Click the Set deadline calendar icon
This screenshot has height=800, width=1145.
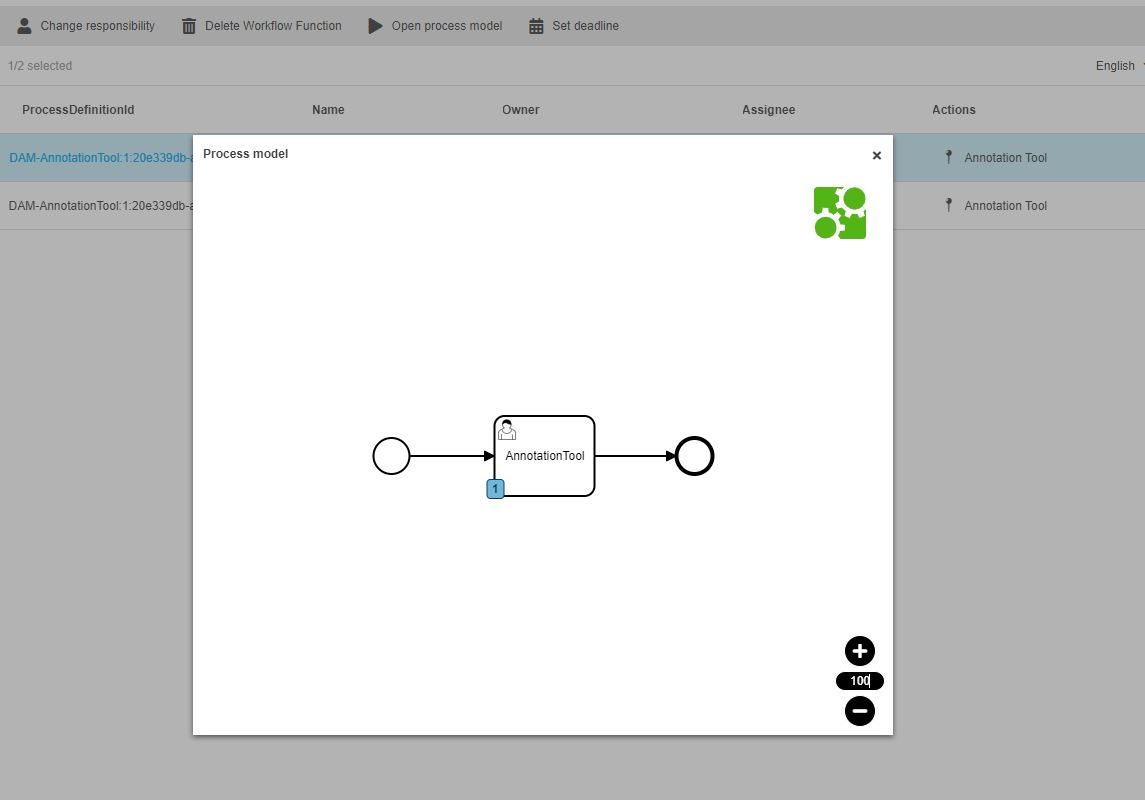[536, 26]
